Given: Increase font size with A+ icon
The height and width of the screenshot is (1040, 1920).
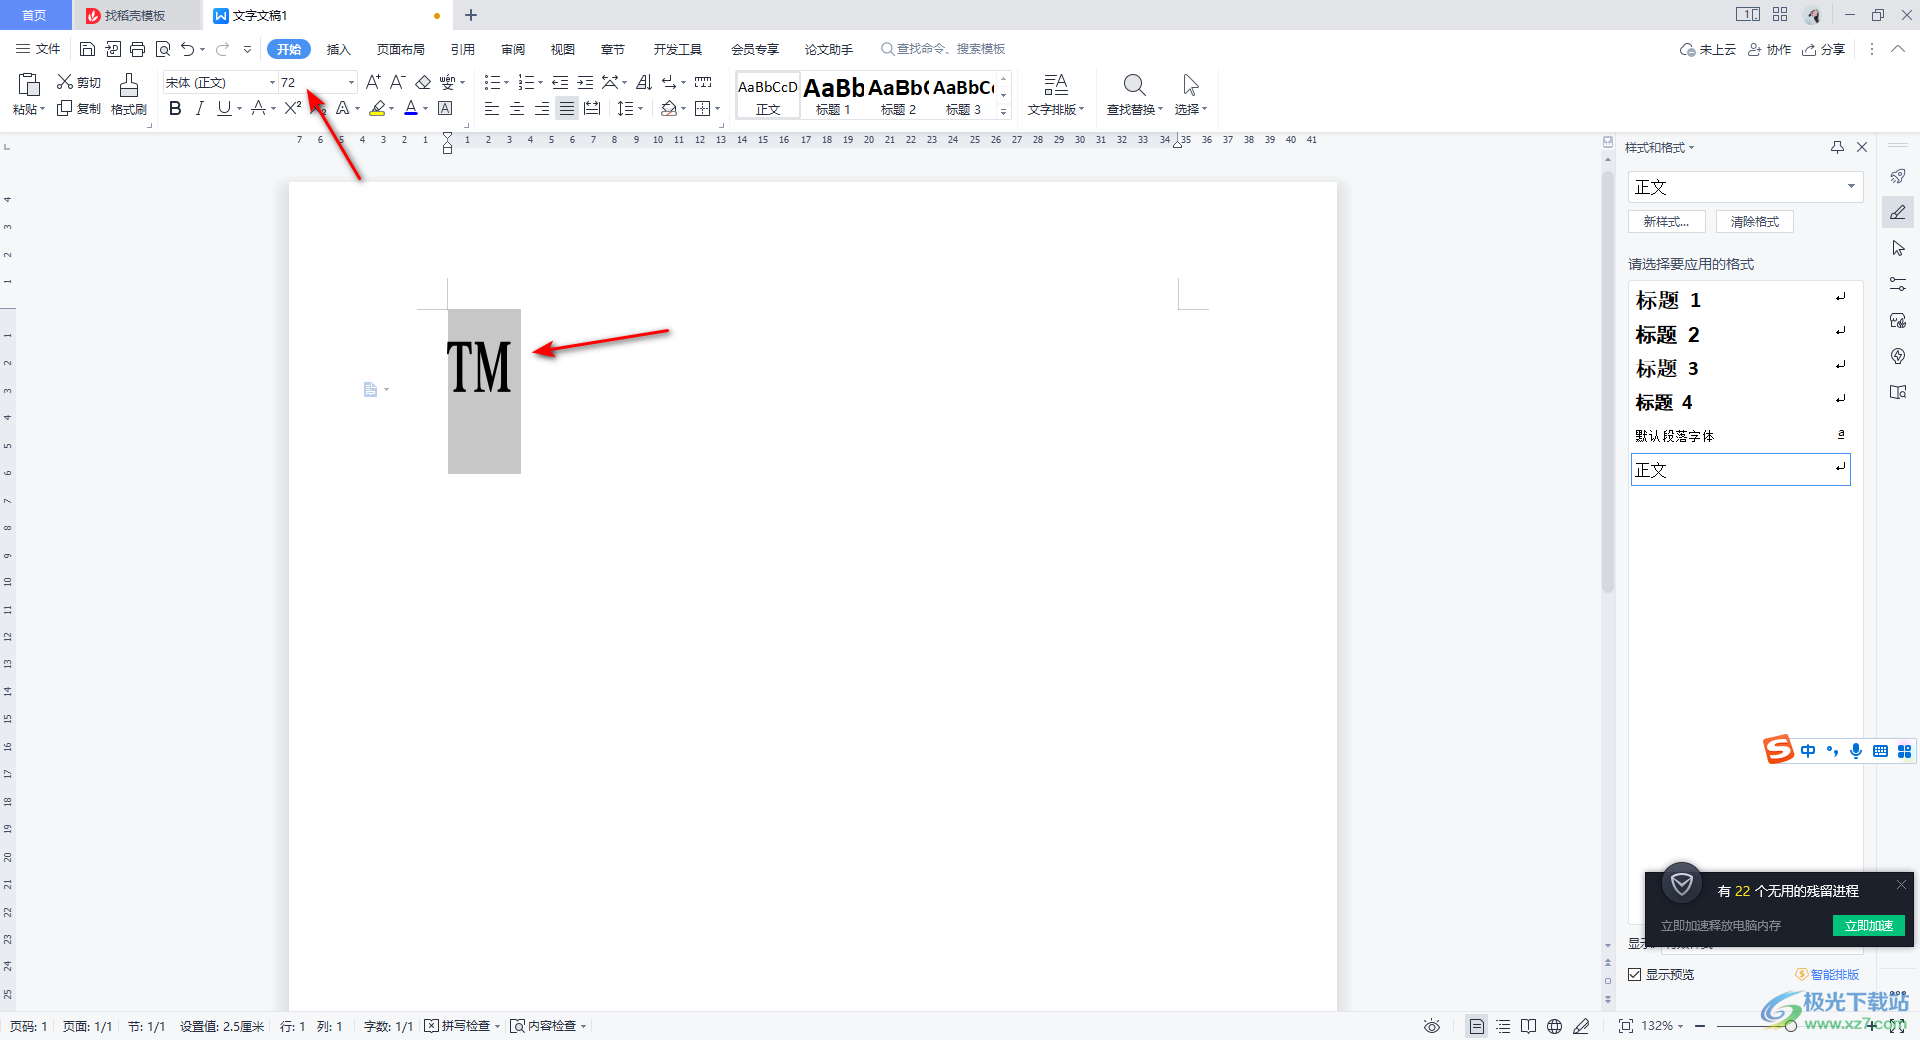Looking at the screenshot, I should tap(373, 82).
